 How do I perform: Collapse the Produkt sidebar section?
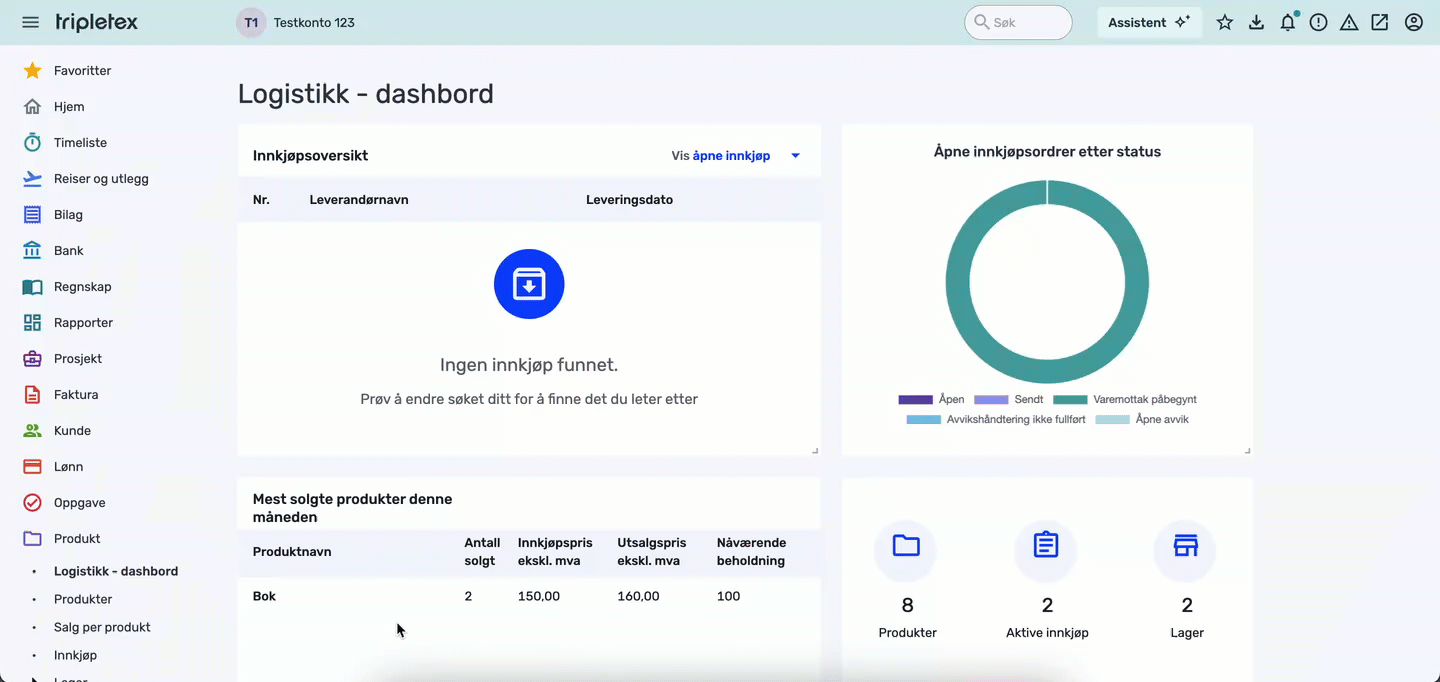77,538
